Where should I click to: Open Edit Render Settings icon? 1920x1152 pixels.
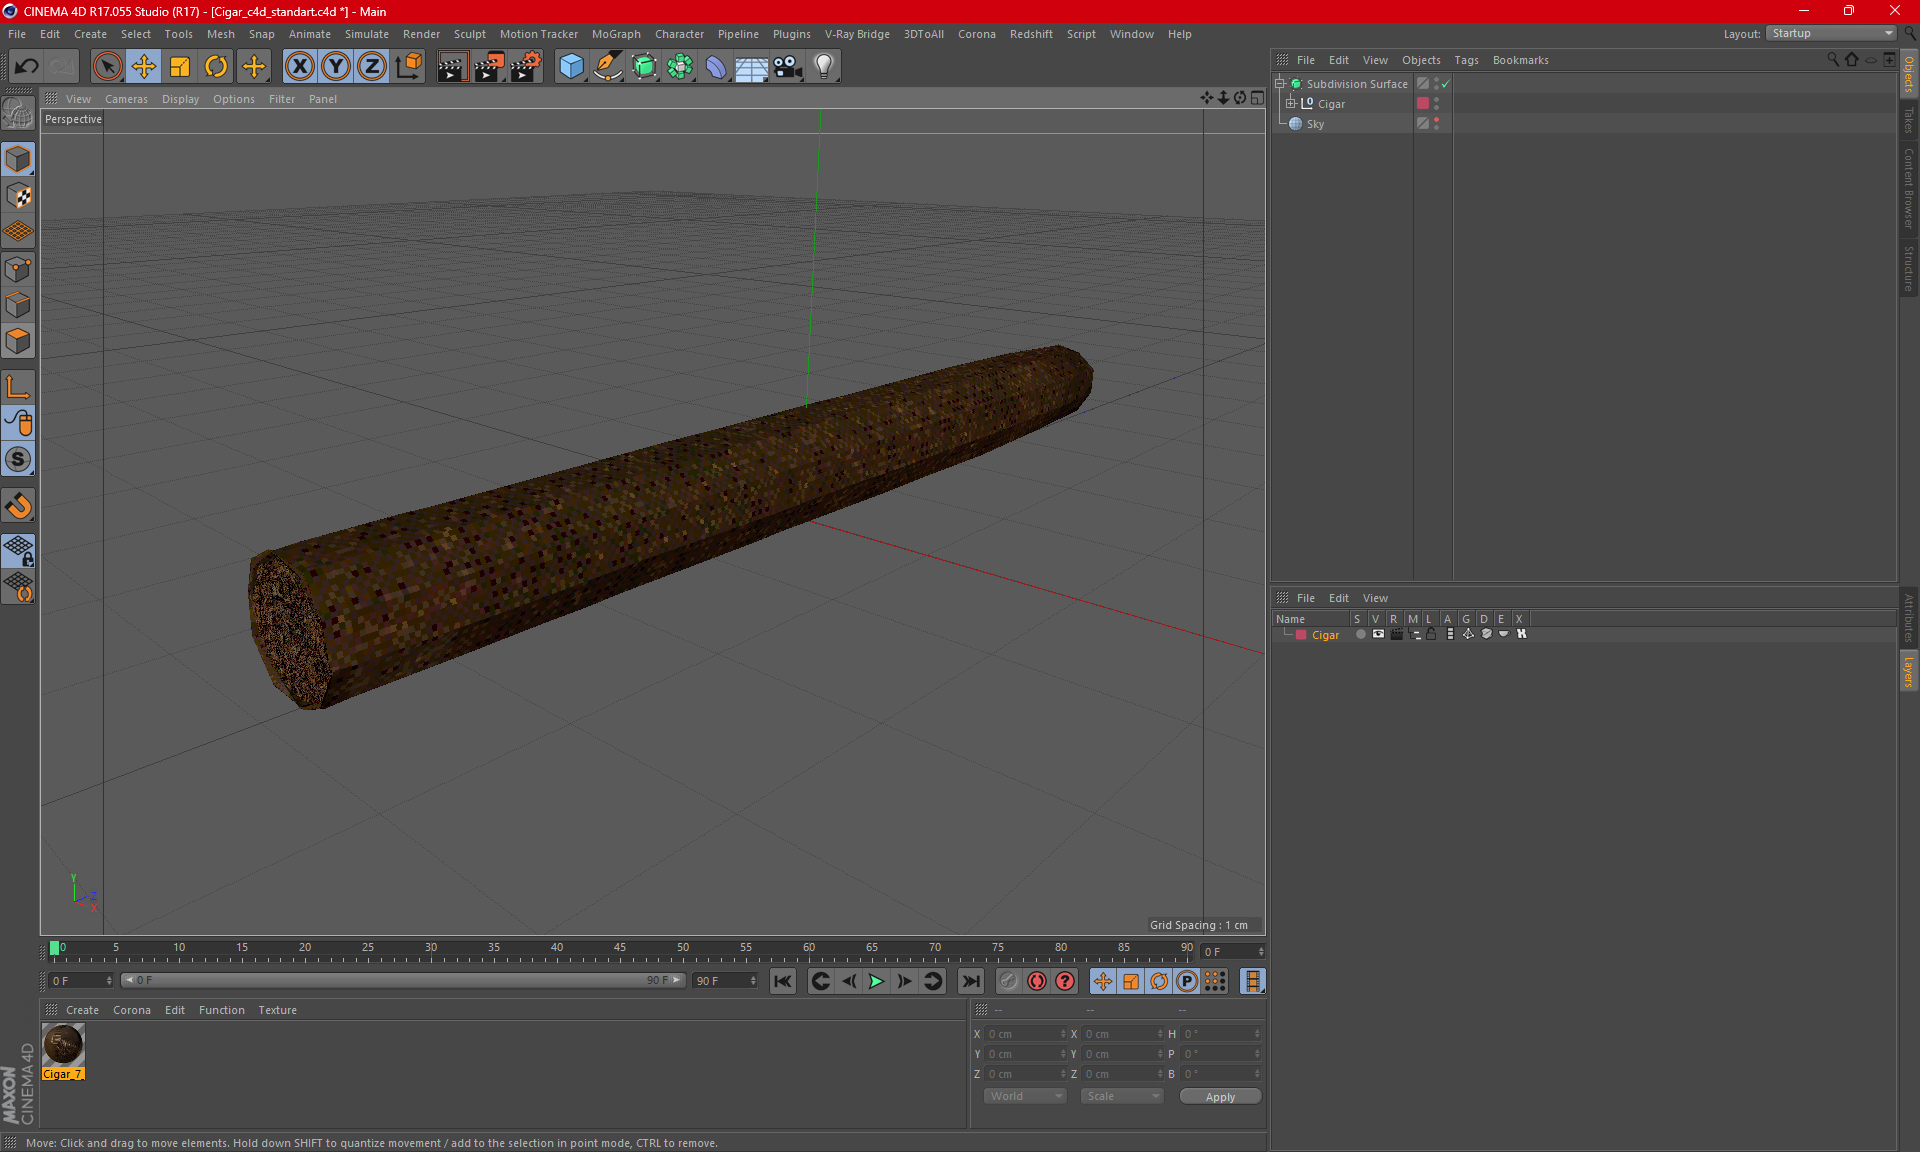pyautogui.click(x=526, y=67)
